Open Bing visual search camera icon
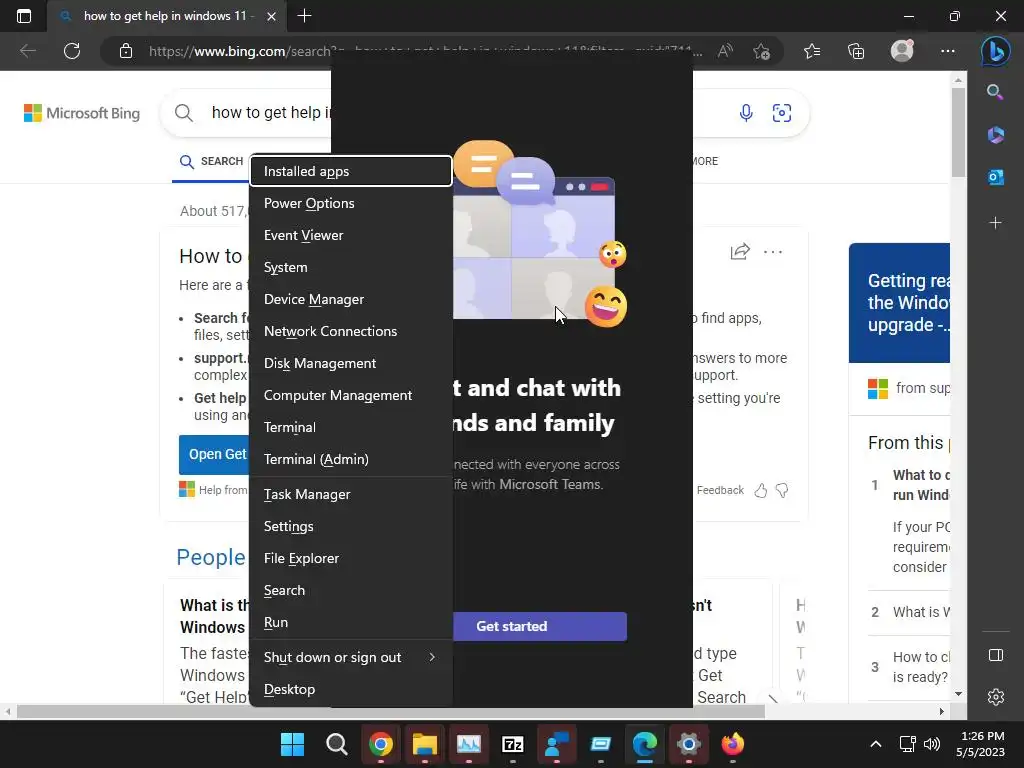This screenshot has width=1024, height=768. [x=782, y=113]
